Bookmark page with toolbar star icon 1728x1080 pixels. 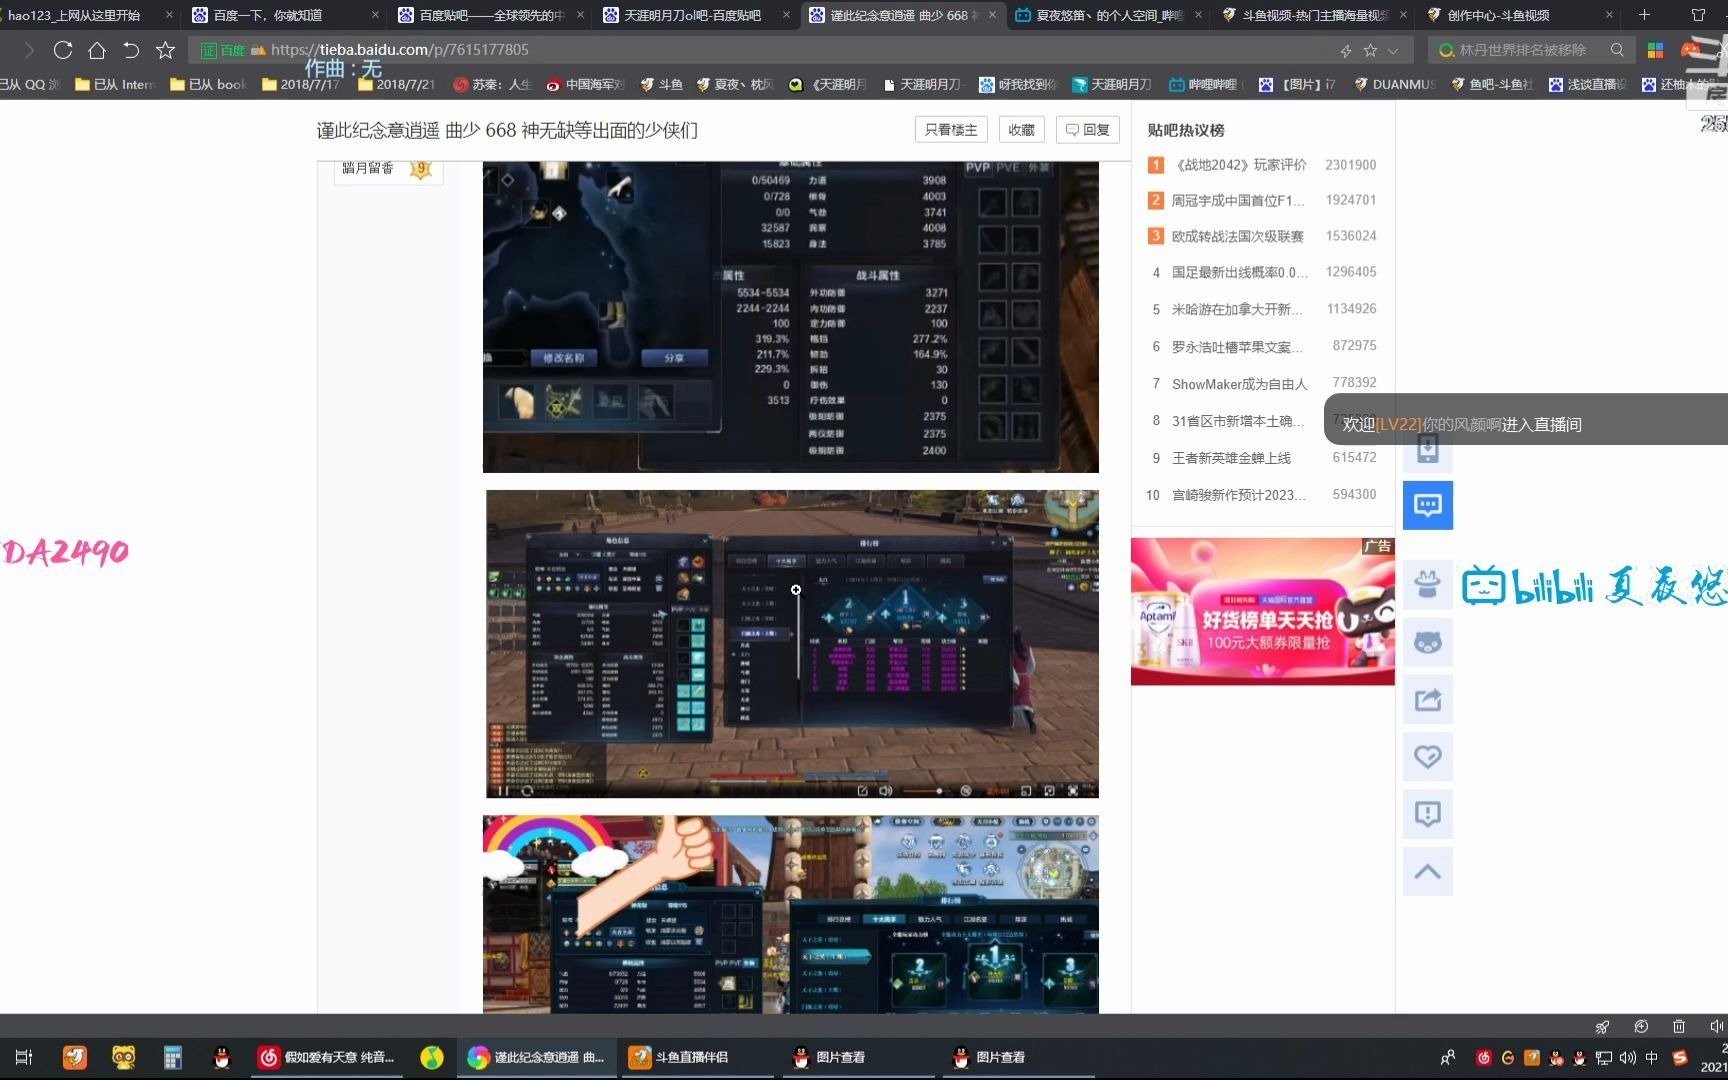click(165, 50)
